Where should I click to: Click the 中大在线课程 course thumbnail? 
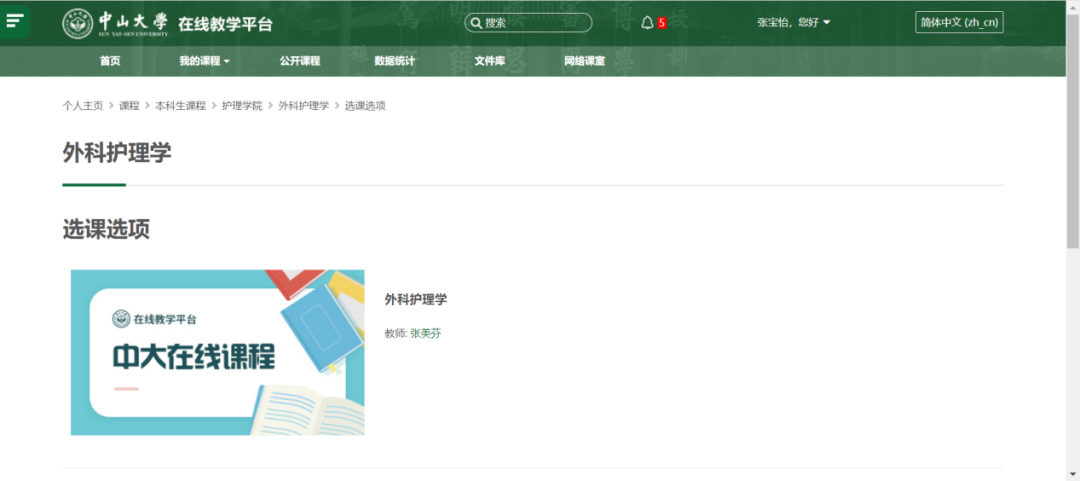(217, 352)
